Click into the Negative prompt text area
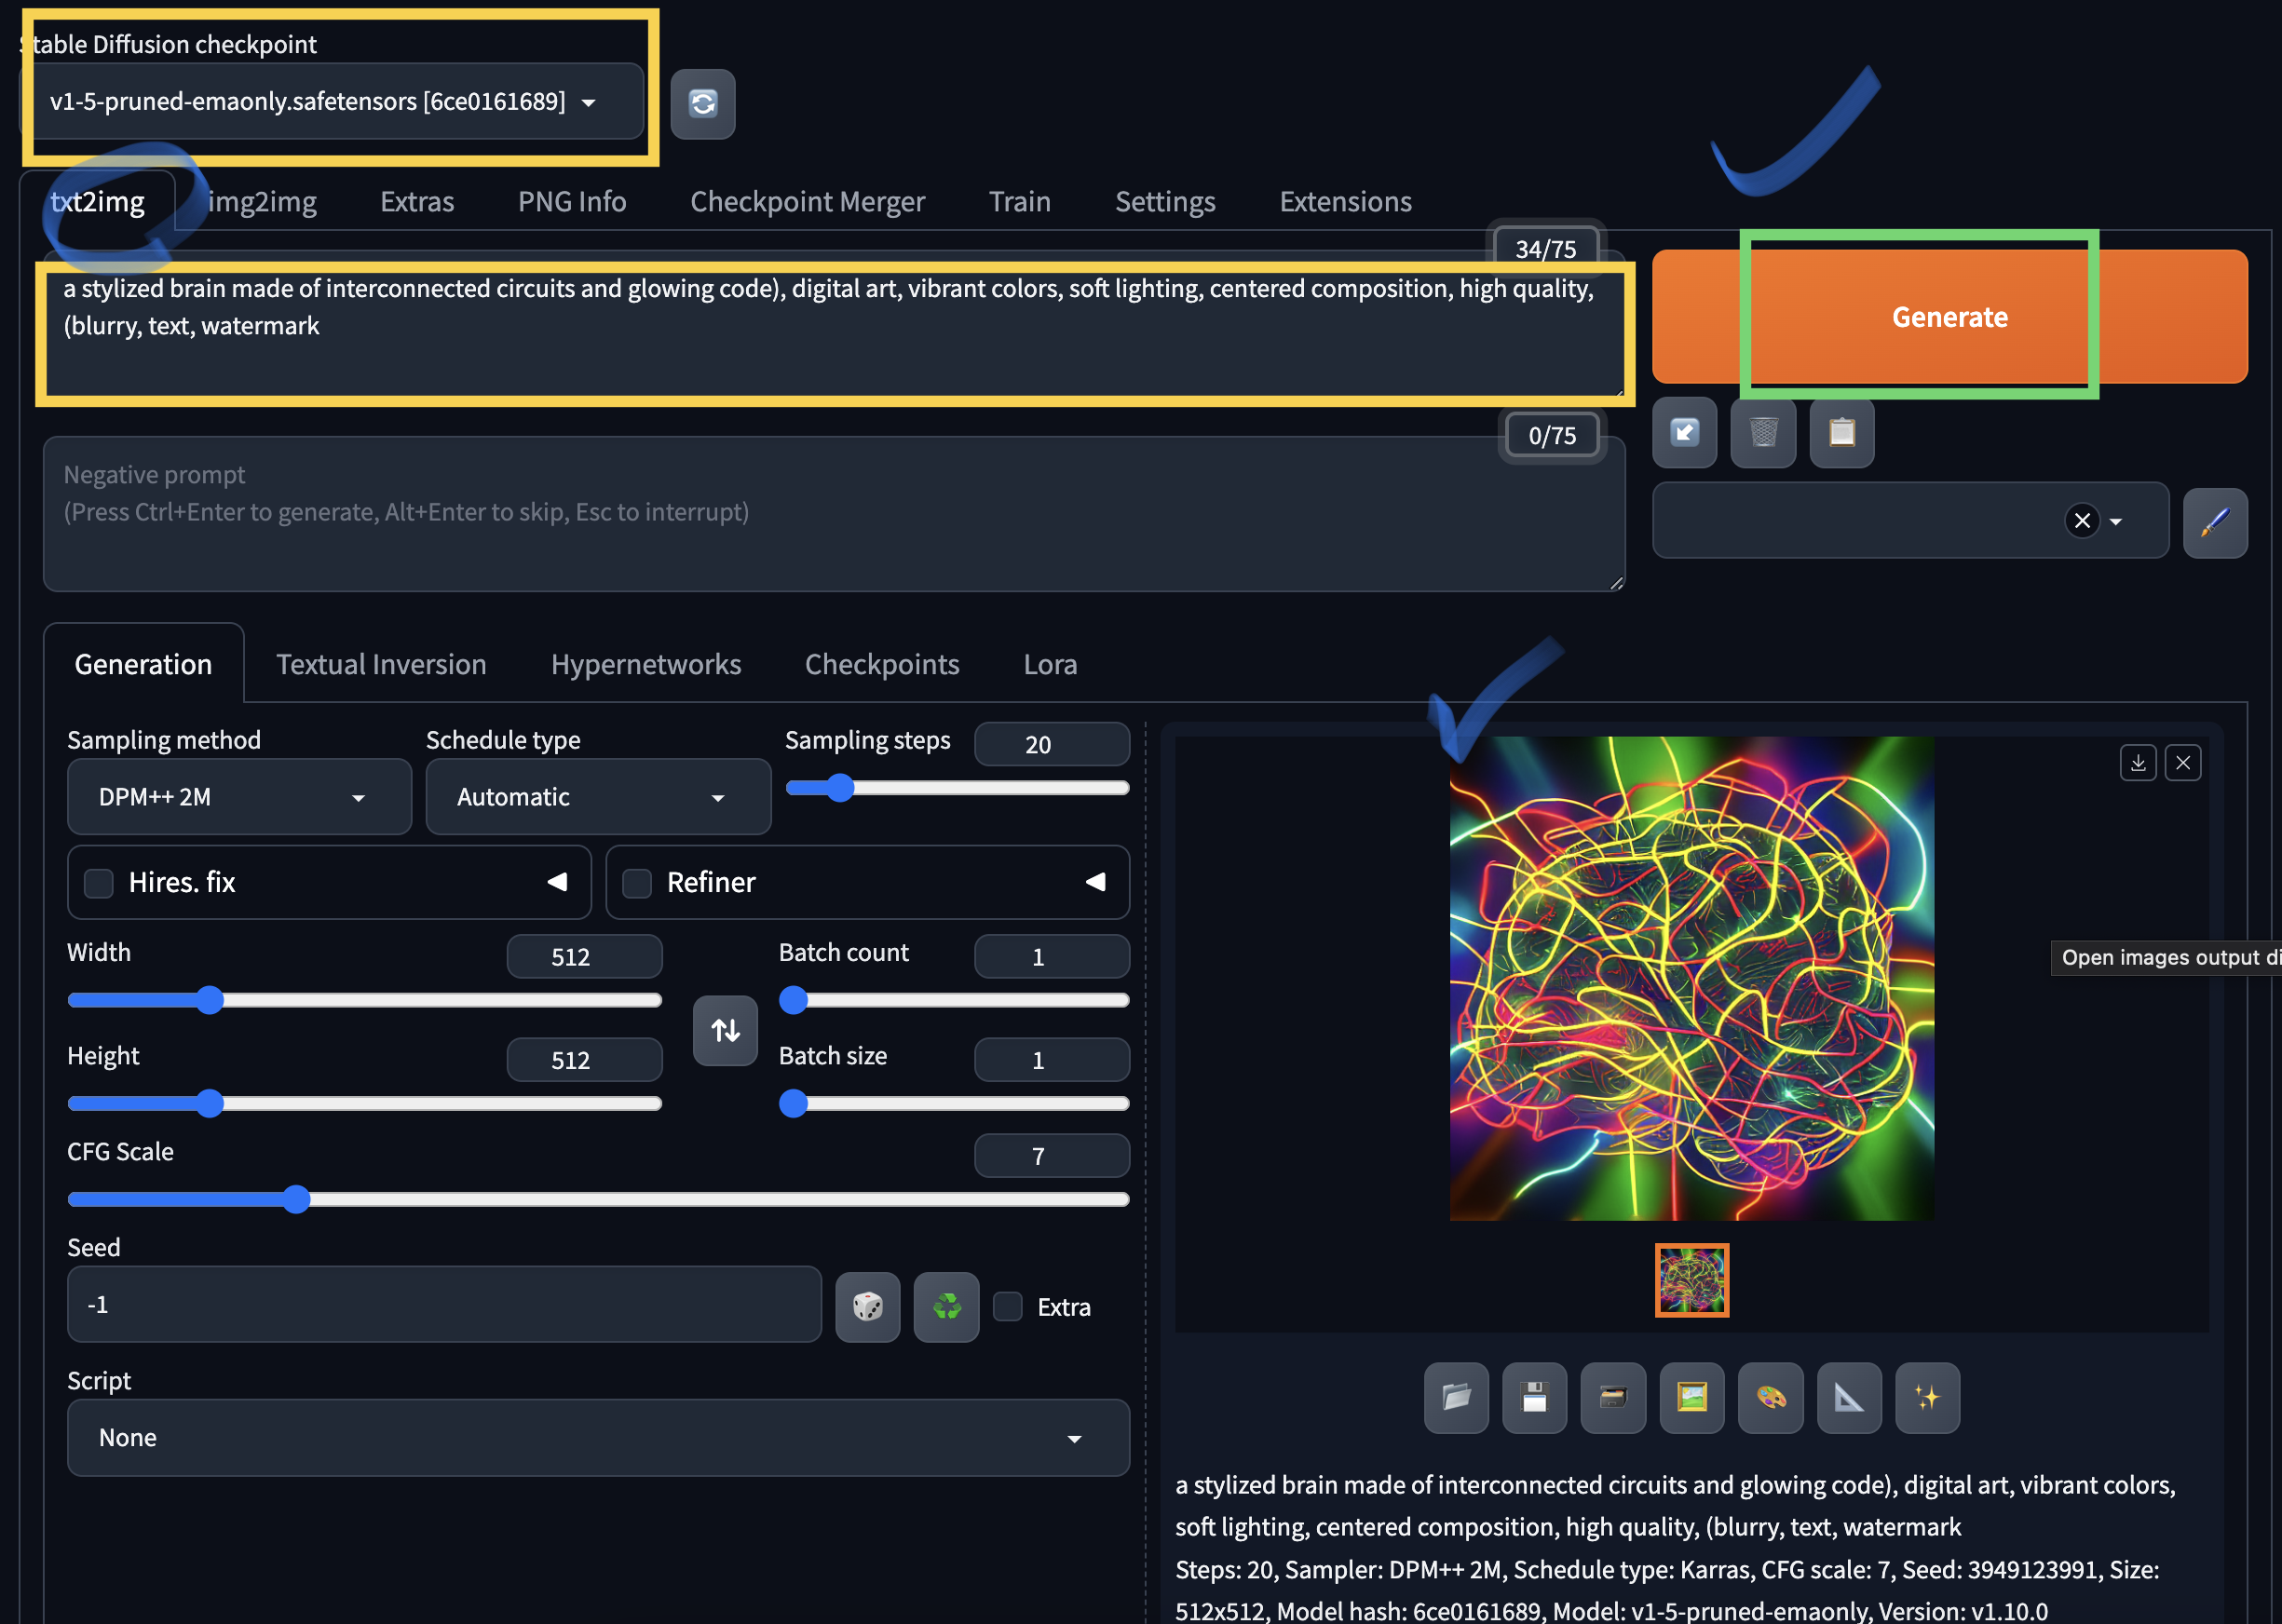 click(x=832, y=515)
